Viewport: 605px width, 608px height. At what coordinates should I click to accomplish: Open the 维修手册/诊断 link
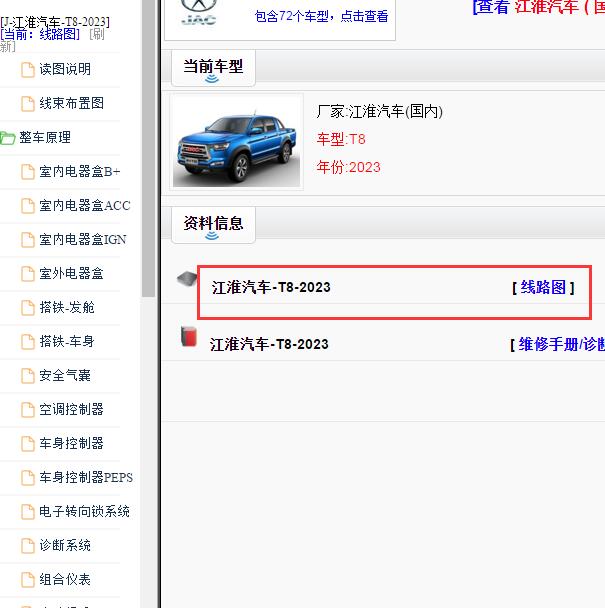click(x=562, y=344)
